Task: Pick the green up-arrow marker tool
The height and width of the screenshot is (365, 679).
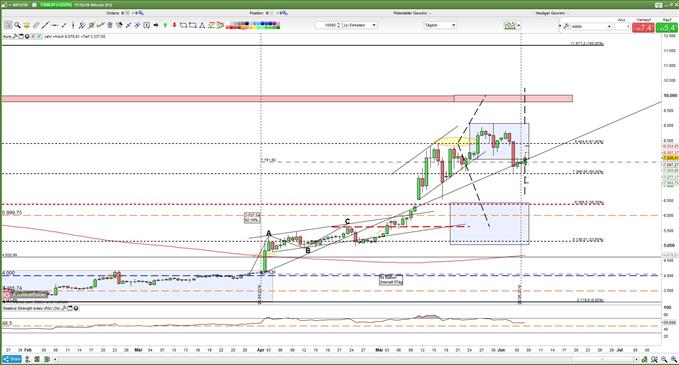Action: point(165,25)
